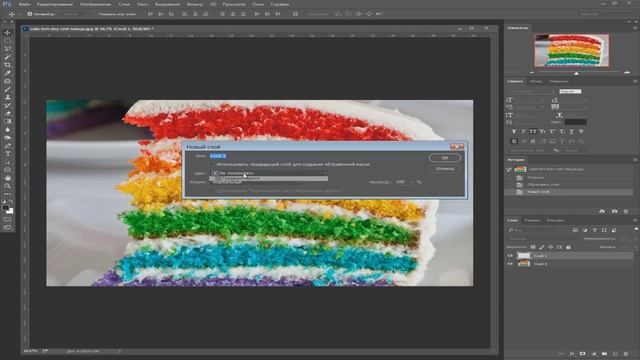
Task: Open opacity slider arrow in New Layer dialog
Action: (x=412, y=182)
